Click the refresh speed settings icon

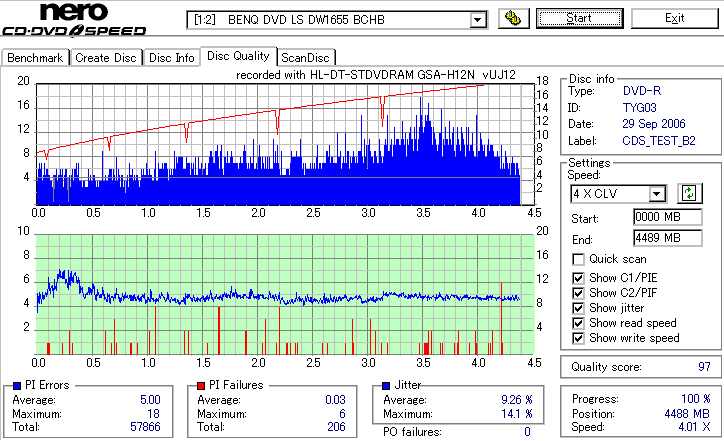pos(689,193)
